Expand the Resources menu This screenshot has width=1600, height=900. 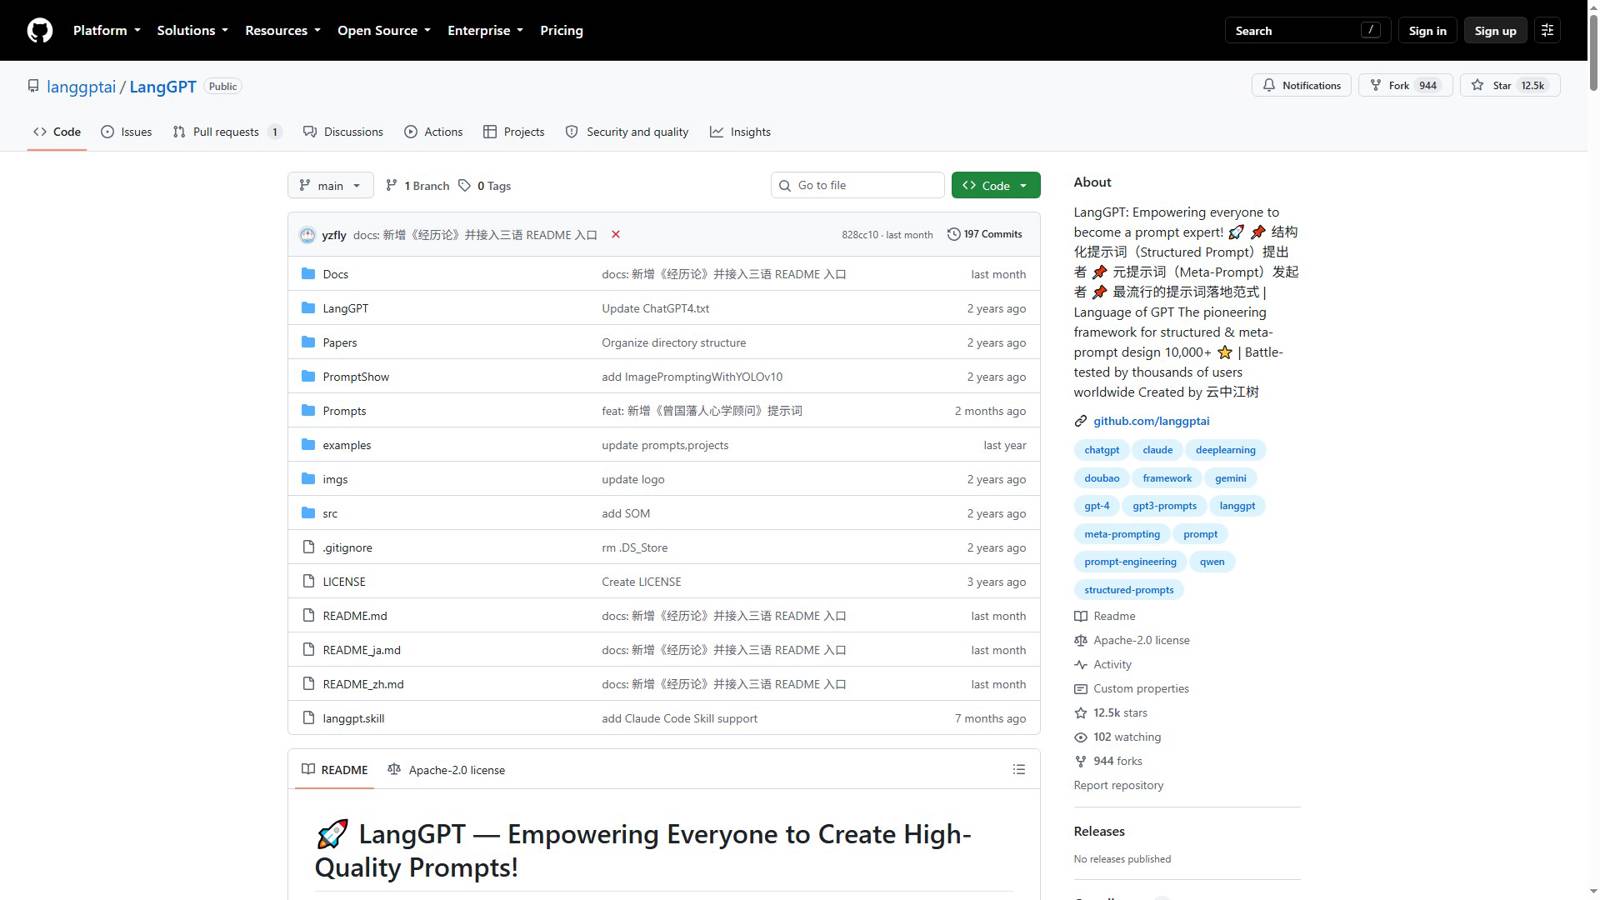point(282,30)
